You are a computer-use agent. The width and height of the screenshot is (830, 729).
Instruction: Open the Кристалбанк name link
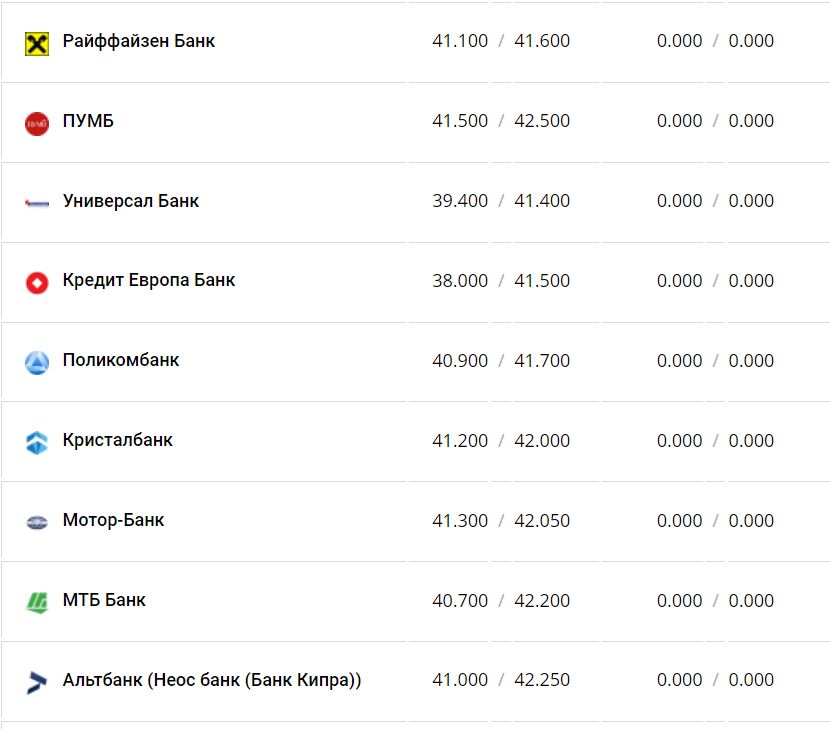117,441
